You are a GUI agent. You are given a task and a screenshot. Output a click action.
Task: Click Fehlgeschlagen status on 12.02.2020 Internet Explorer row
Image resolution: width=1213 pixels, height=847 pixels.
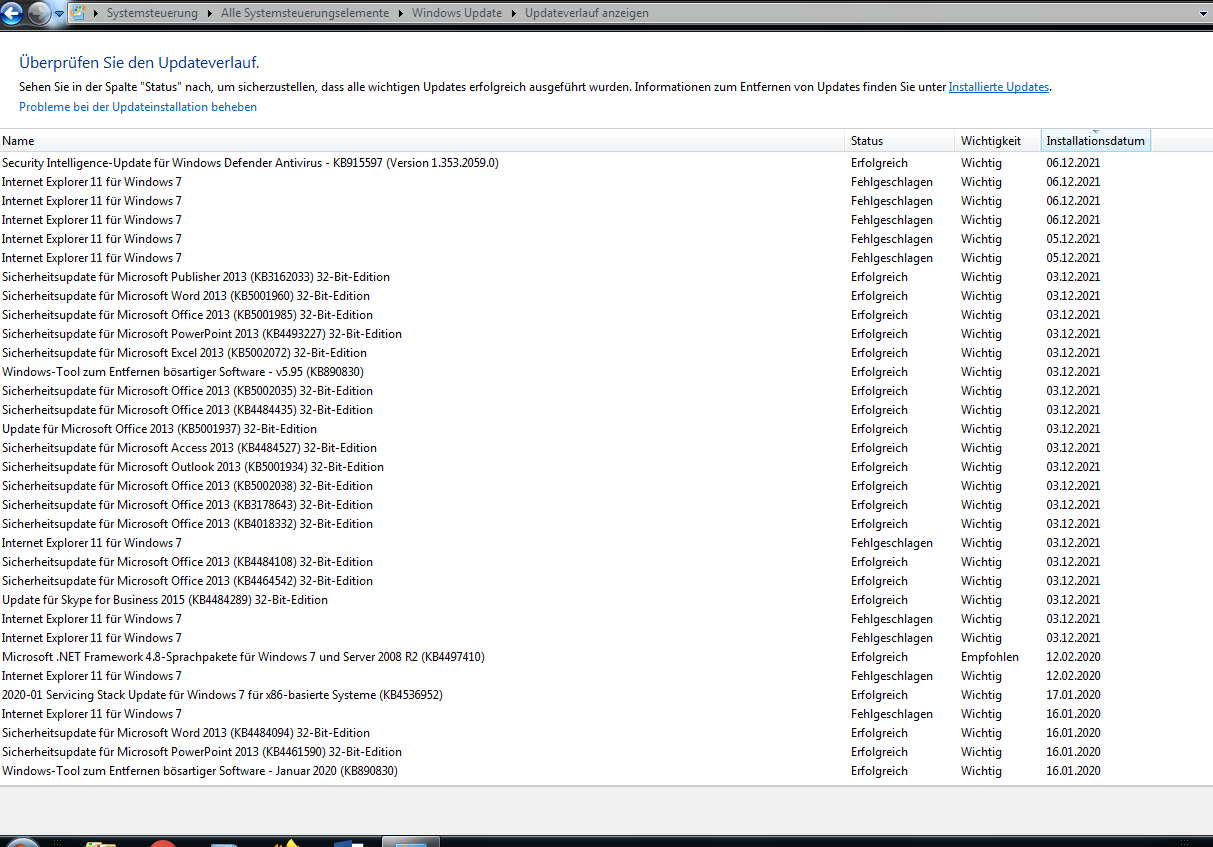892,676
